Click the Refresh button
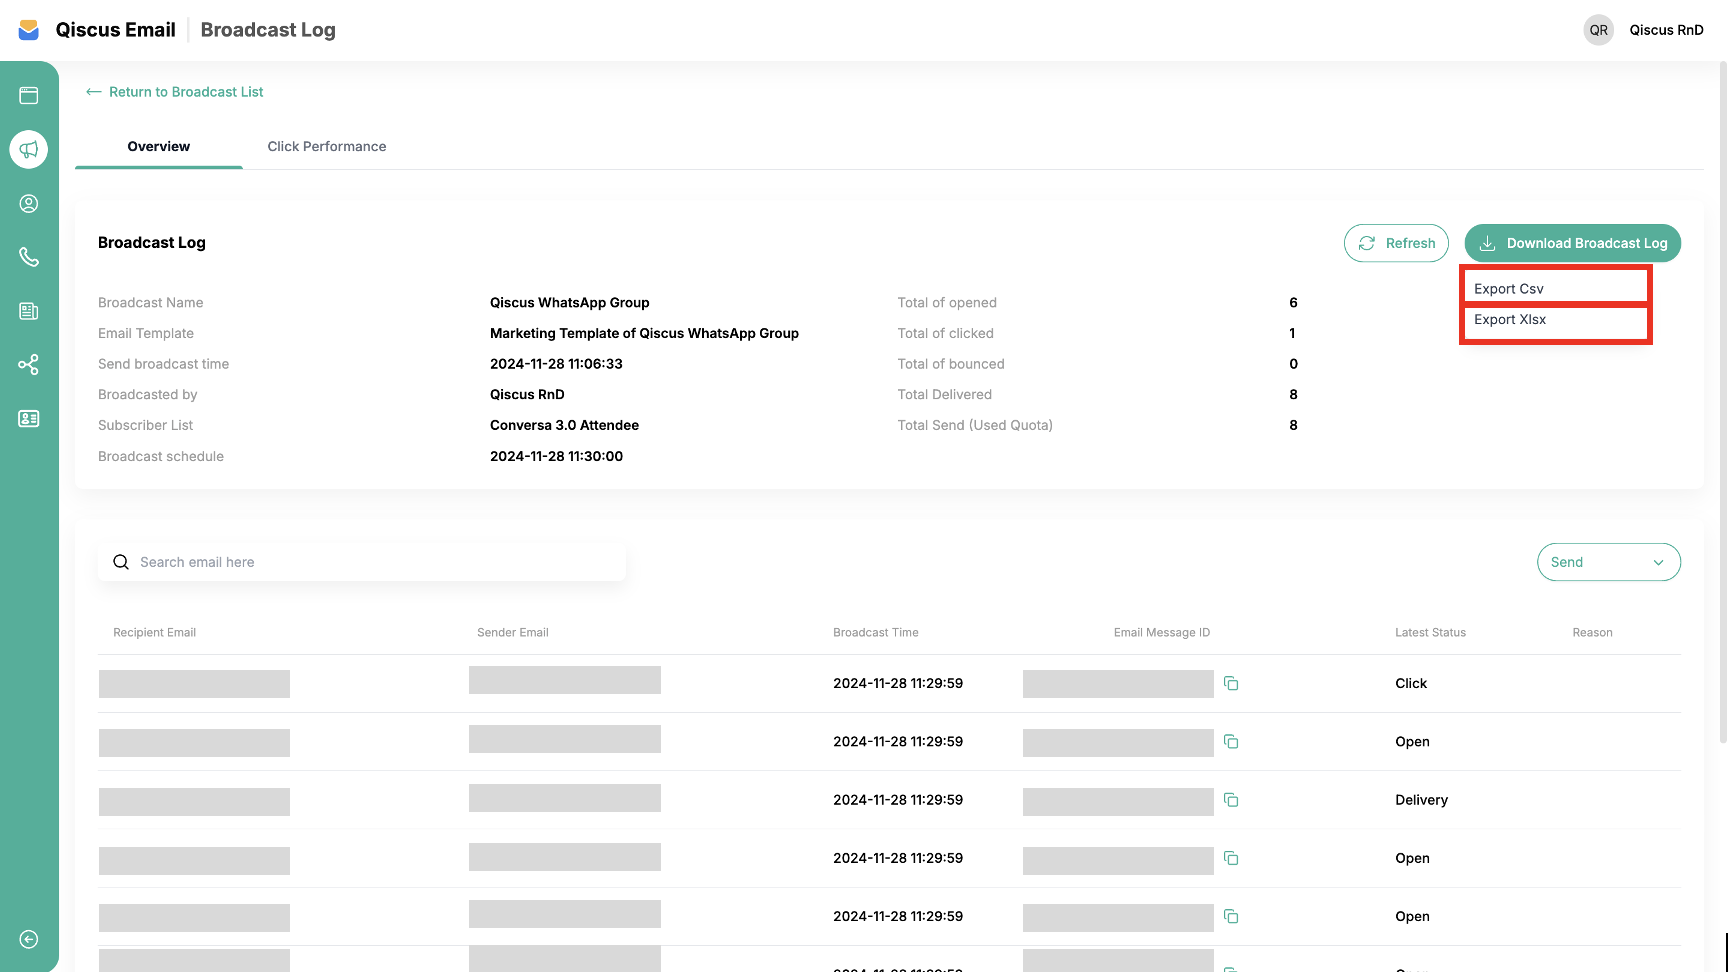This screenshot has height=972, width=1728. coord(1396,243)
